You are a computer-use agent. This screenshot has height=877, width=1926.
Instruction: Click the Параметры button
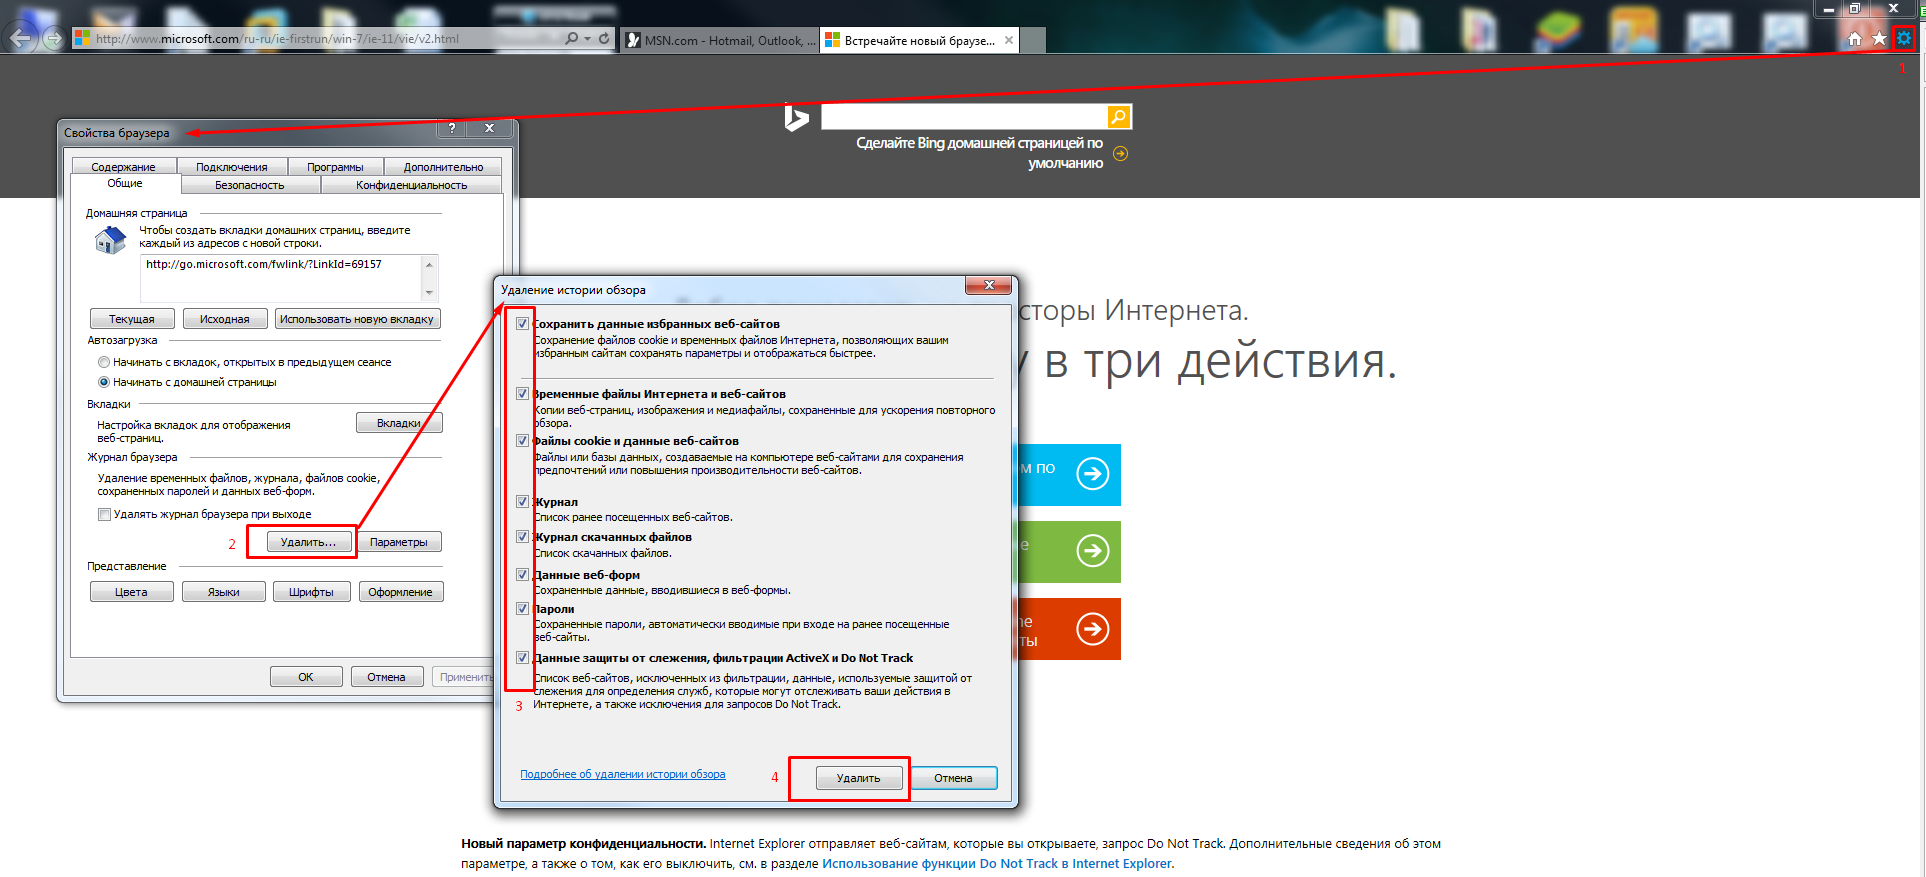399,542
